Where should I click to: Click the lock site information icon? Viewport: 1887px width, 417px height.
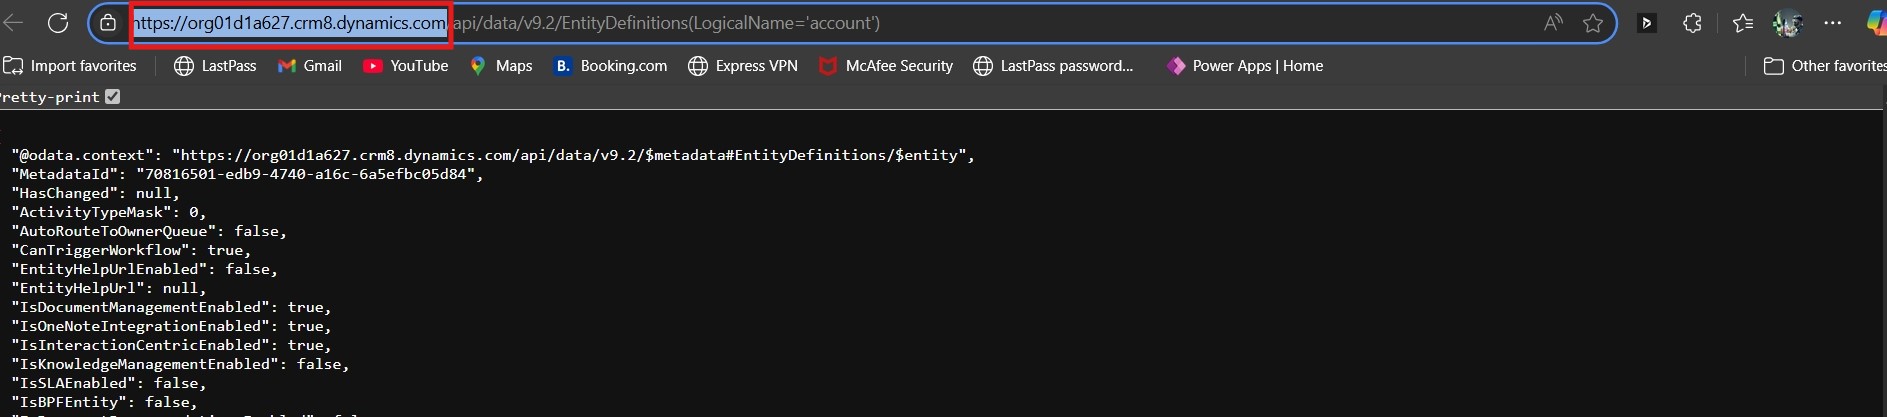point(109,23)
